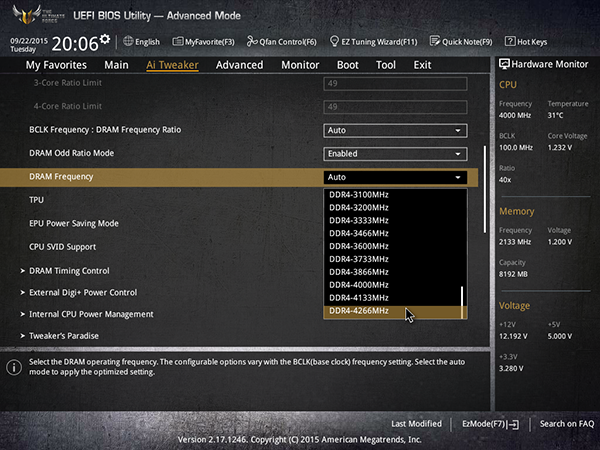Click the globe language icon
This screenshot has width=600, height=450.
click(128, 41)
